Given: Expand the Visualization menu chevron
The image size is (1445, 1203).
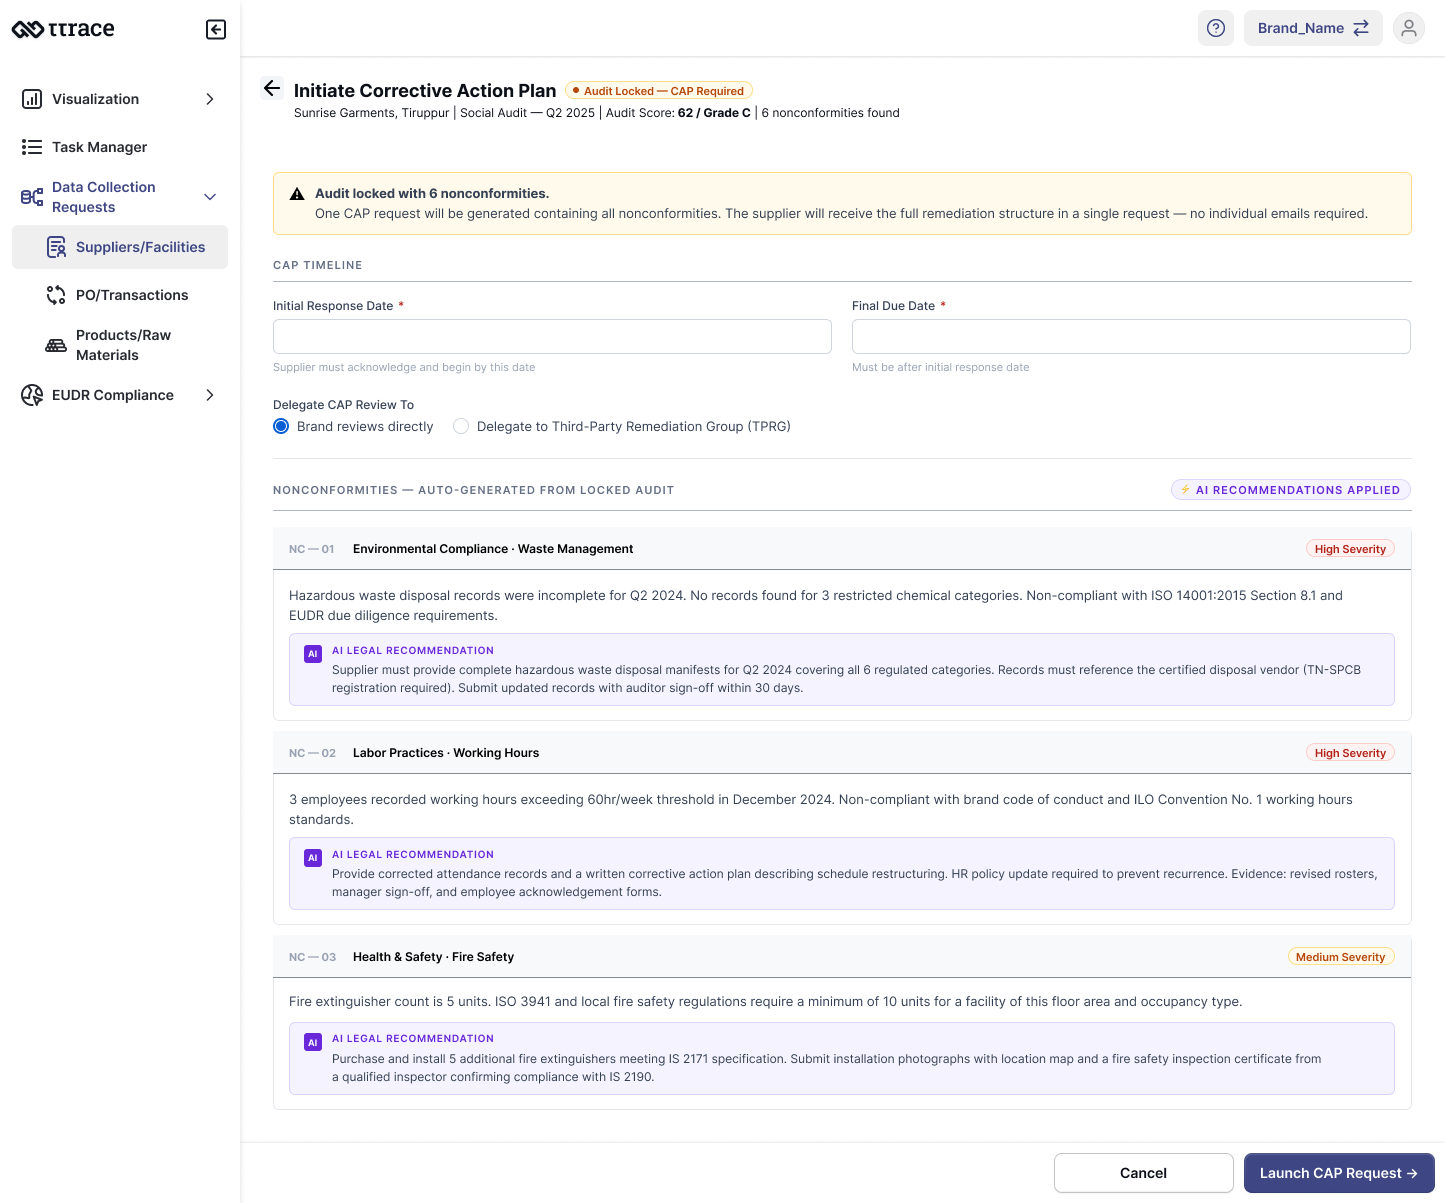Looking at the screenshot, I should (x=210, y=99).
